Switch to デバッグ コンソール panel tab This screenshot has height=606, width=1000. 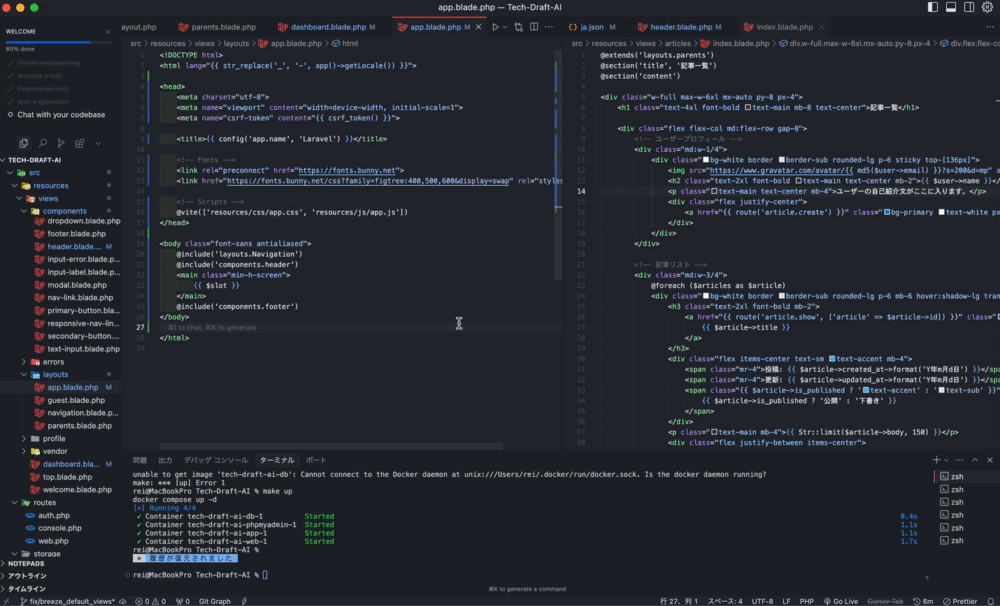click(216, 460)
